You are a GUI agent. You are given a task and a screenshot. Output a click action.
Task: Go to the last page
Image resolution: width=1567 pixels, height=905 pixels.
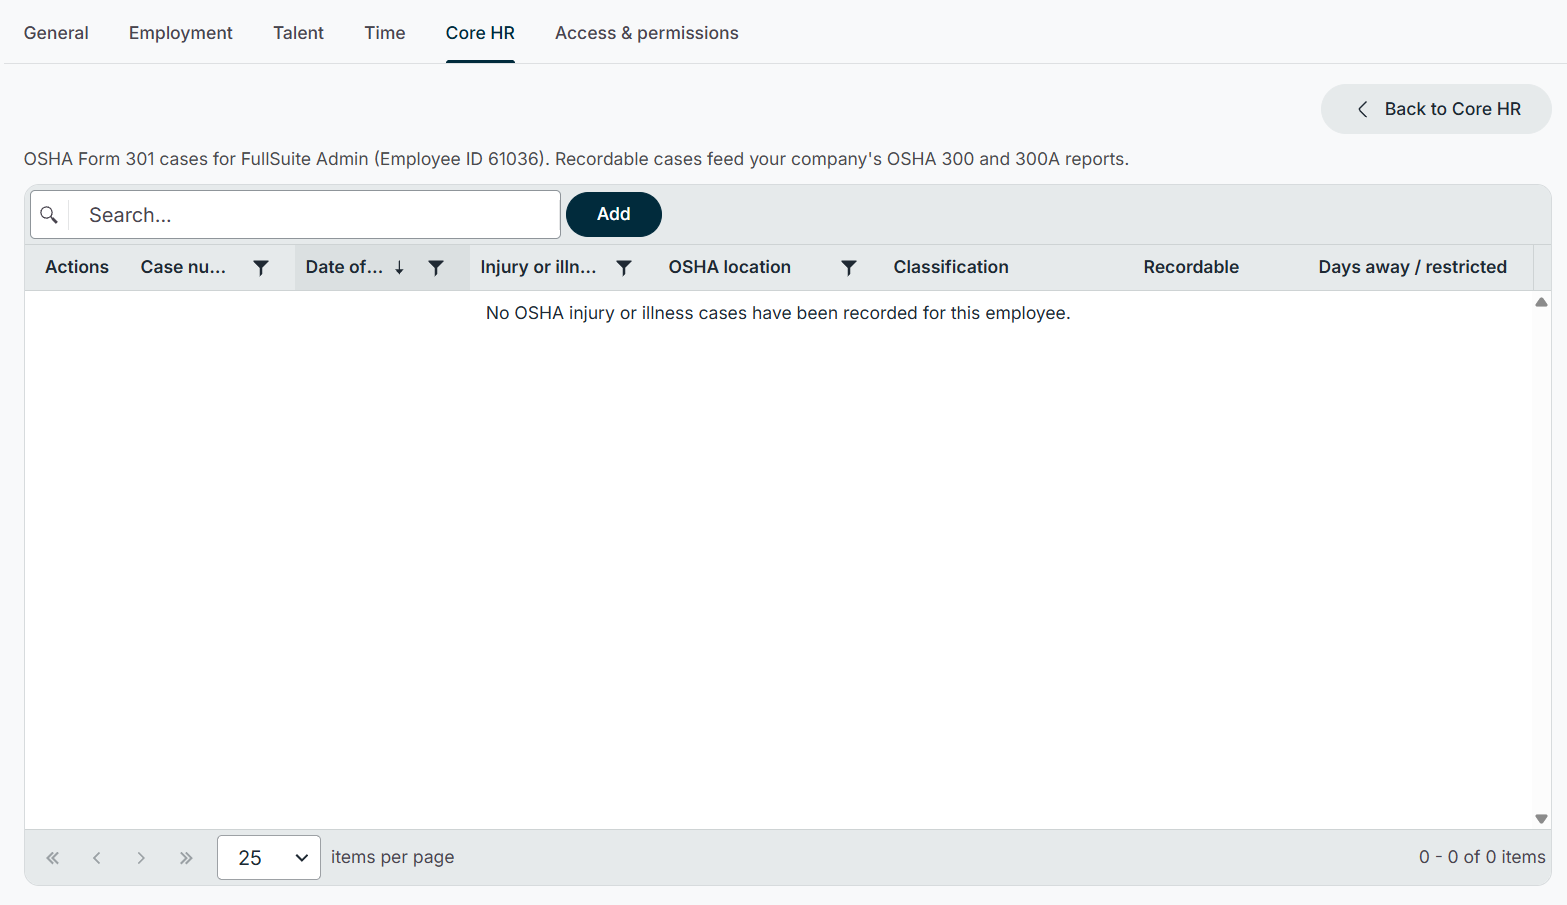tap(186, 858)
